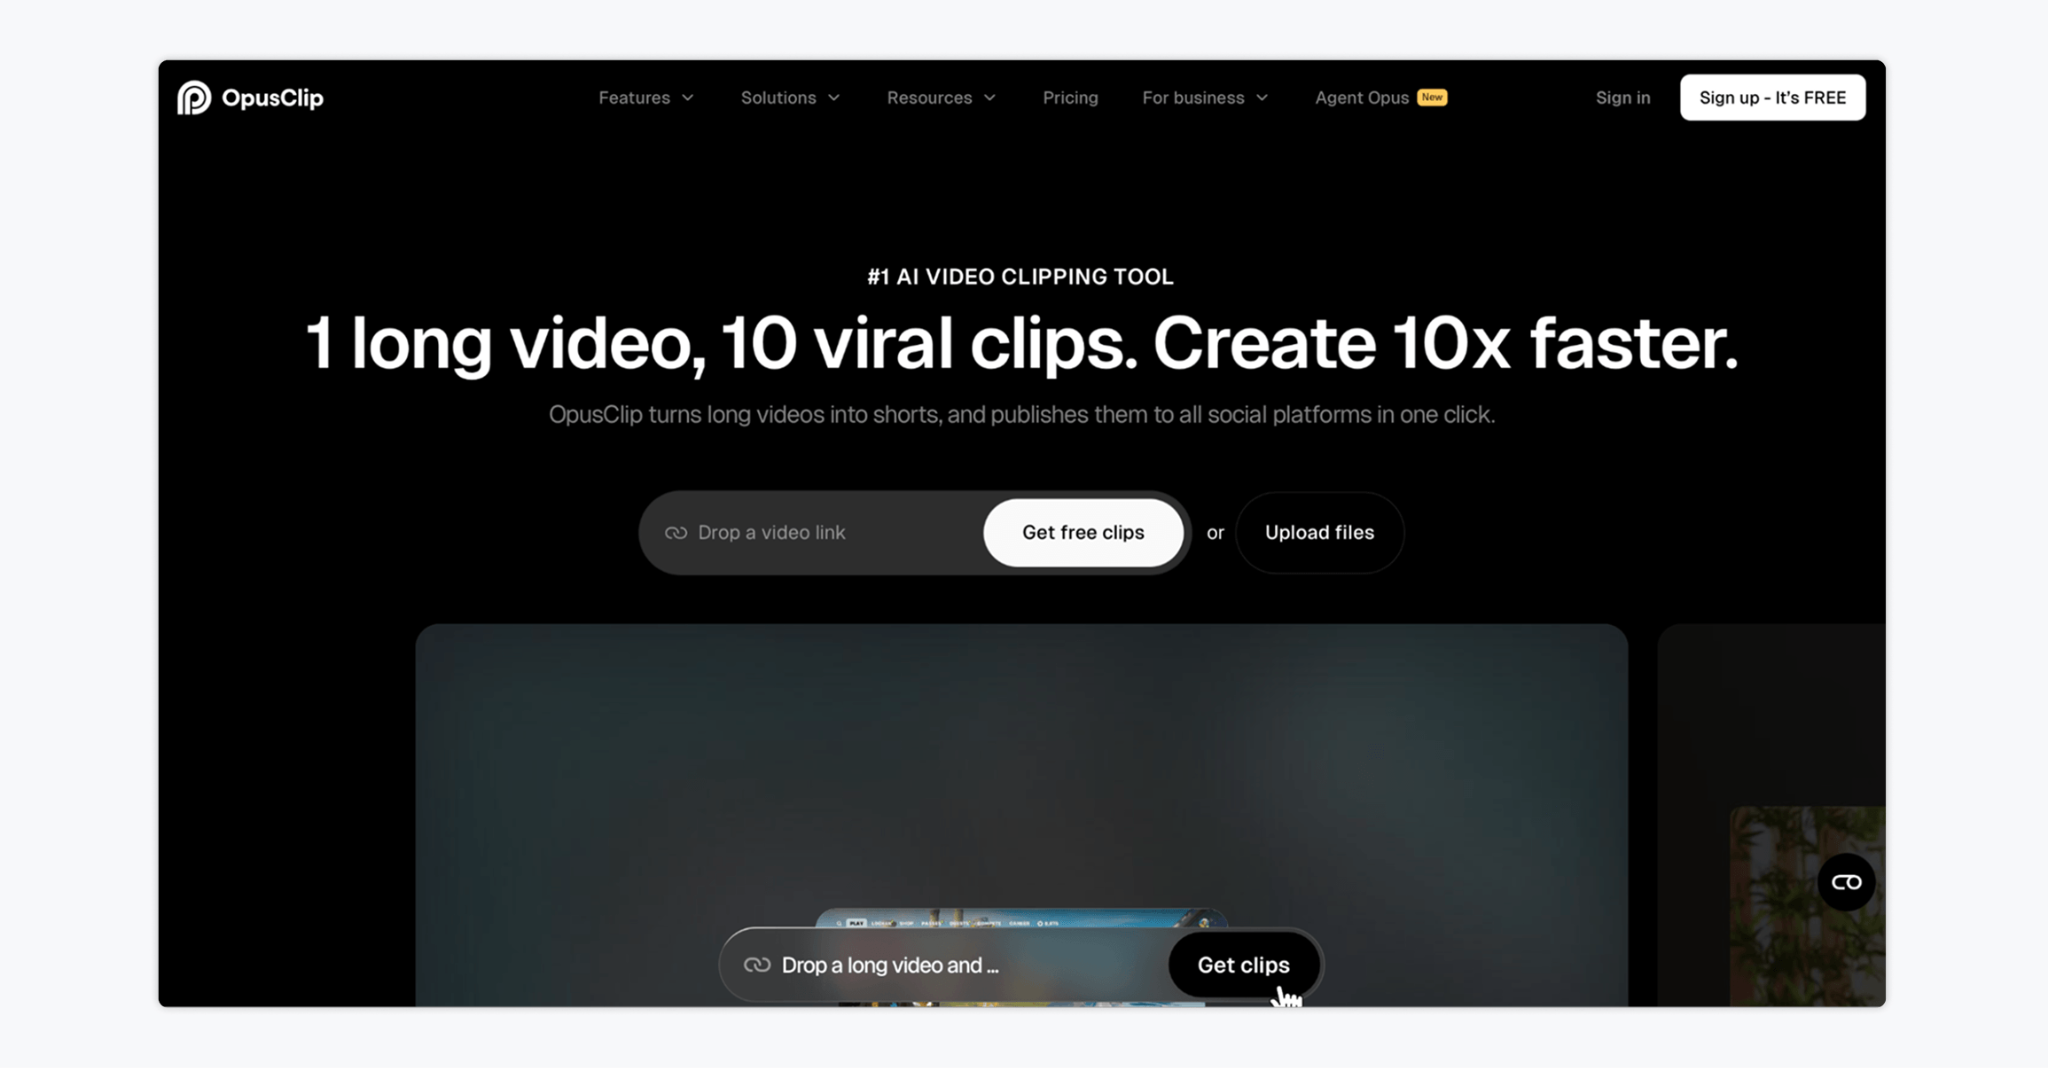The image size is (2048, 1068).
Task: Click Sign in
Action: click(x=1623, y=98)
